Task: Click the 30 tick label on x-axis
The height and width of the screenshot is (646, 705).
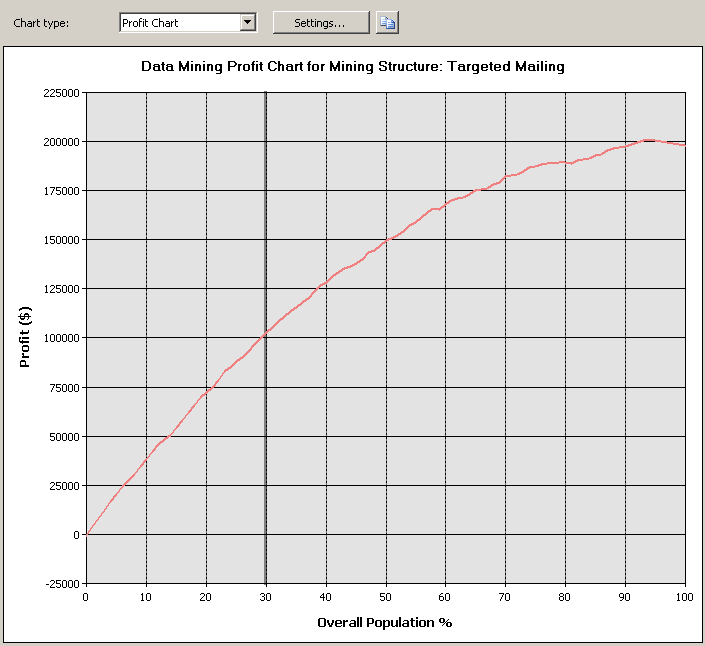Action: coord(266,598)
